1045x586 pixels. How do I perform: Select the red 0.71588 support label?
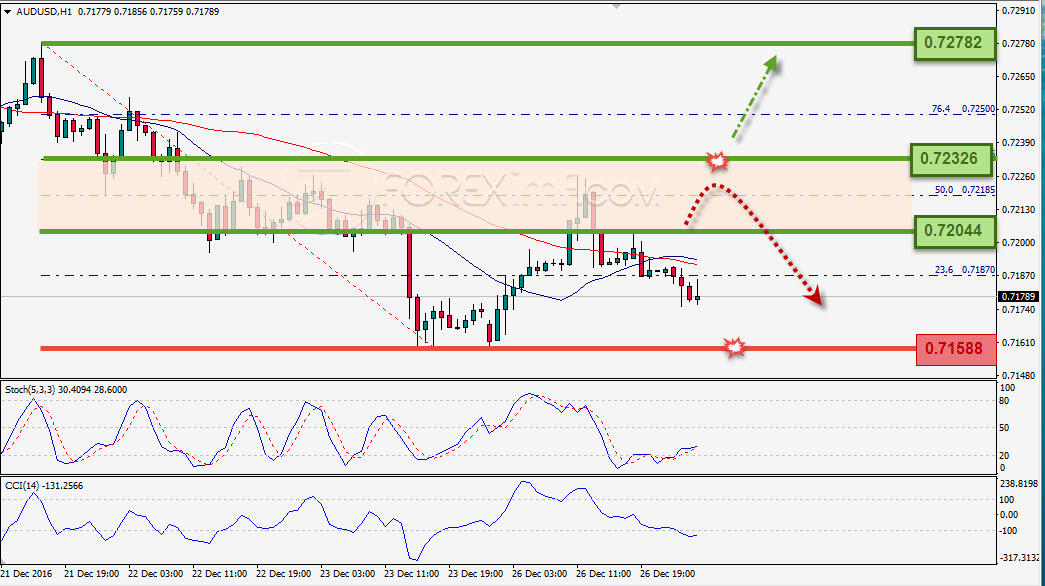tap(956, 349)
